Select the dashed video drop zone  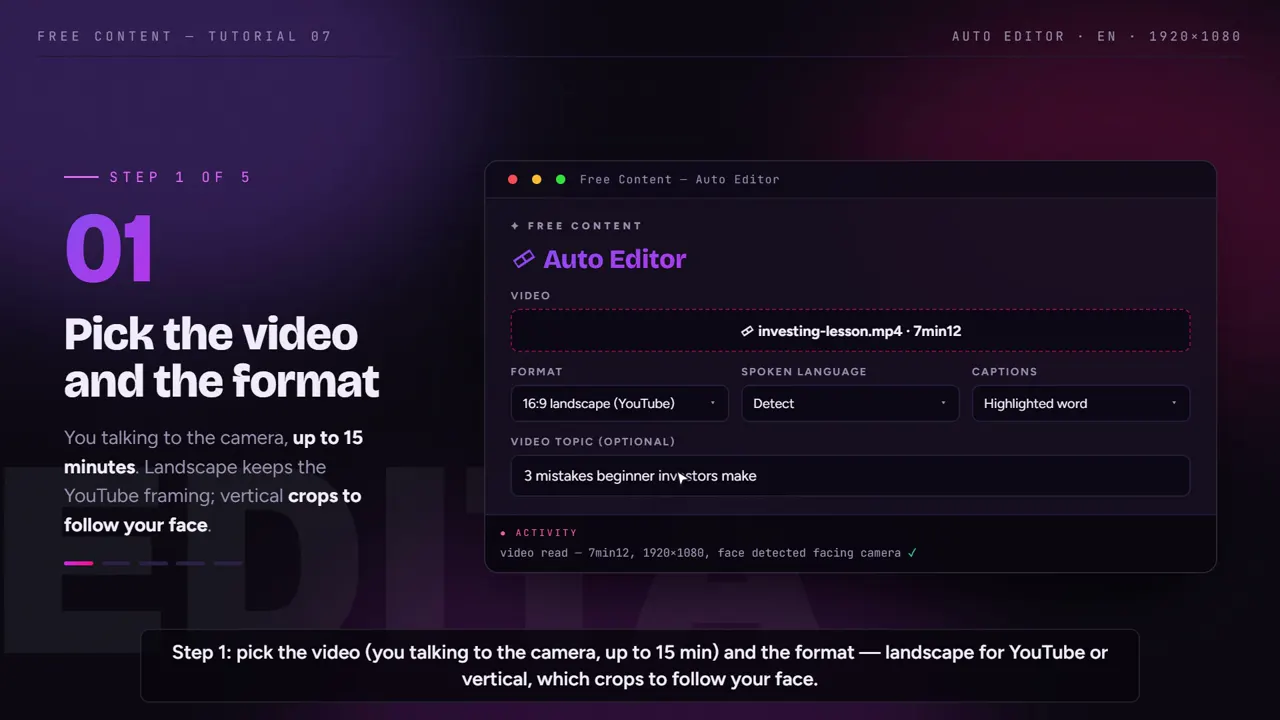tap(850, 331)
